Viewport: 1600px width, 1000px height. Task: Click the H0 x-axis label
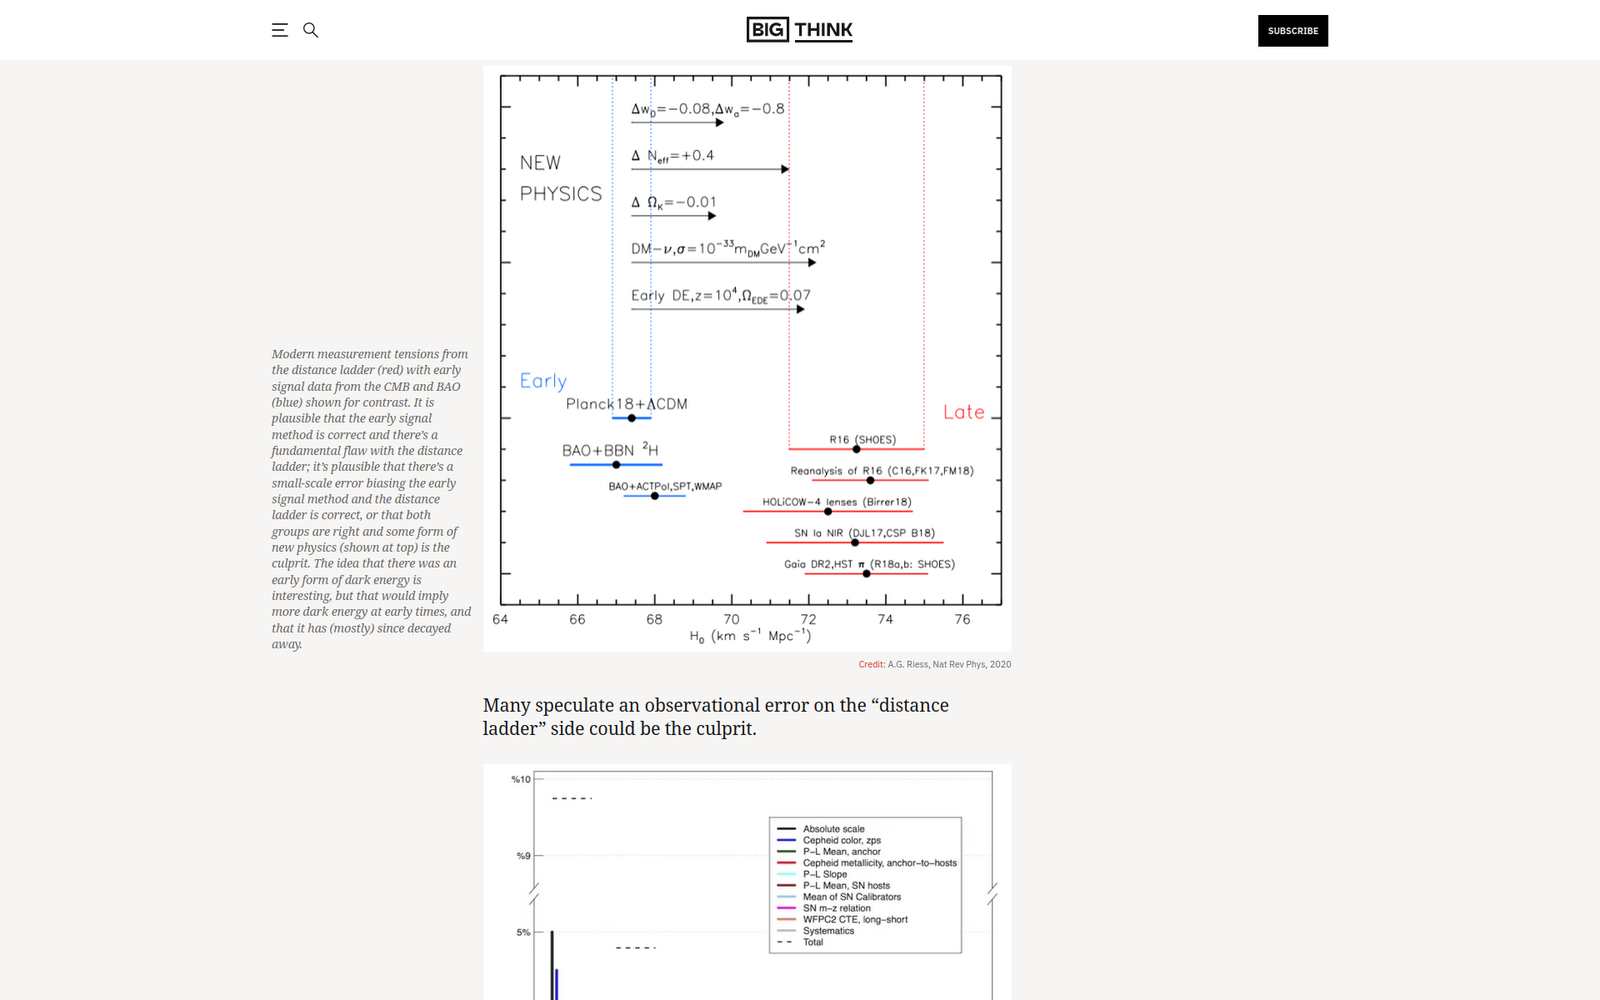coord(750,636)
